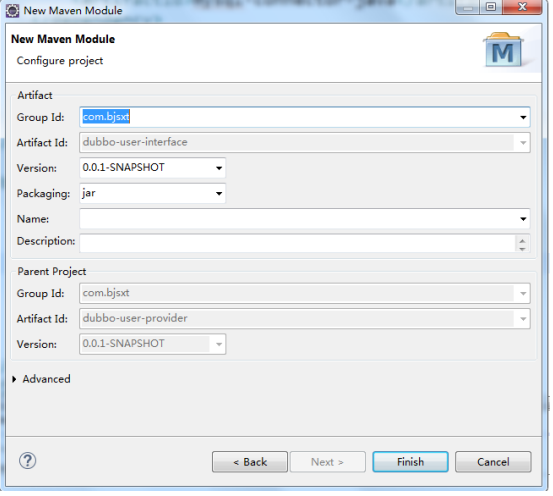
Task: Click the 'Packaging:' label
Action: pyautogui.click(x=43, y=194)
